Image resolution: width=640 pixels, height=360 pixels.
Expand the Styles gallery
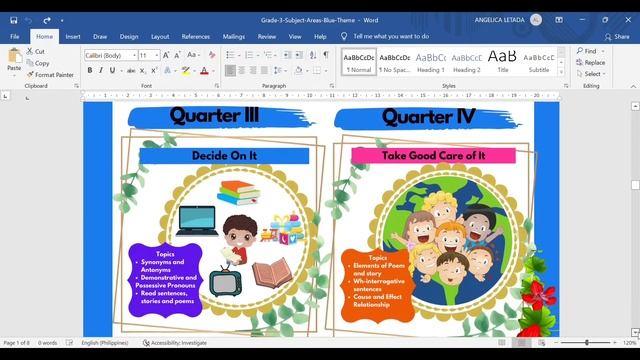562,72
